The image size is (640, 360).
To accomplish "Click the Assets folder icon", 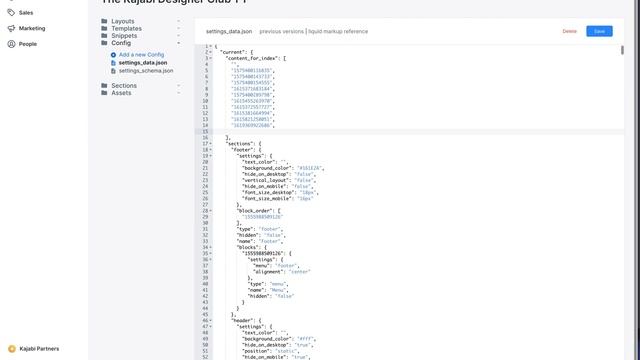I will [104, 93].
